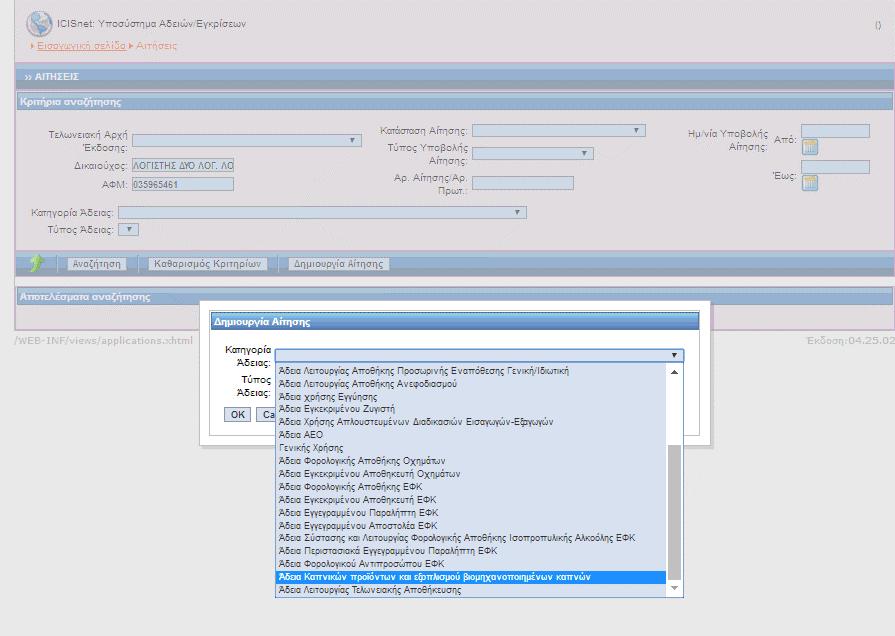Select Άδεια Εγκεκριμένου Αποθηκευτή Οχημάτων option
This screenshot has height=636, width=895.
coord(470,474)
